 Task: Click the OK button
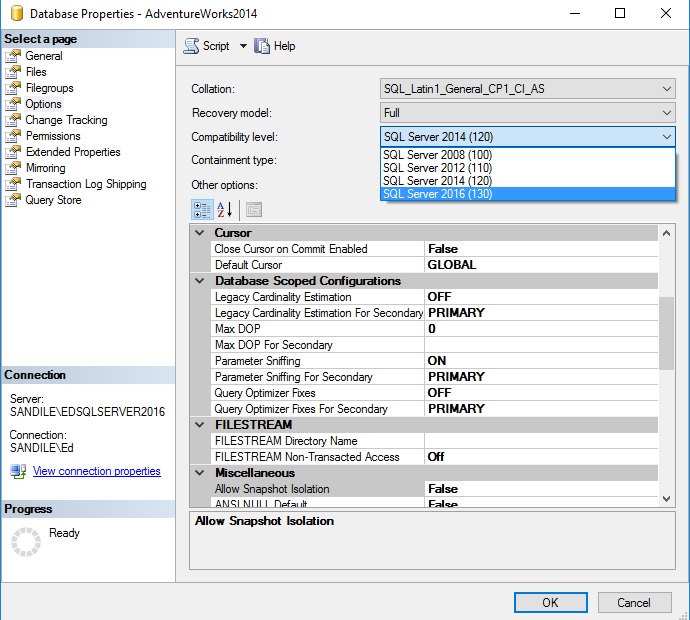[x=550, y=602]
